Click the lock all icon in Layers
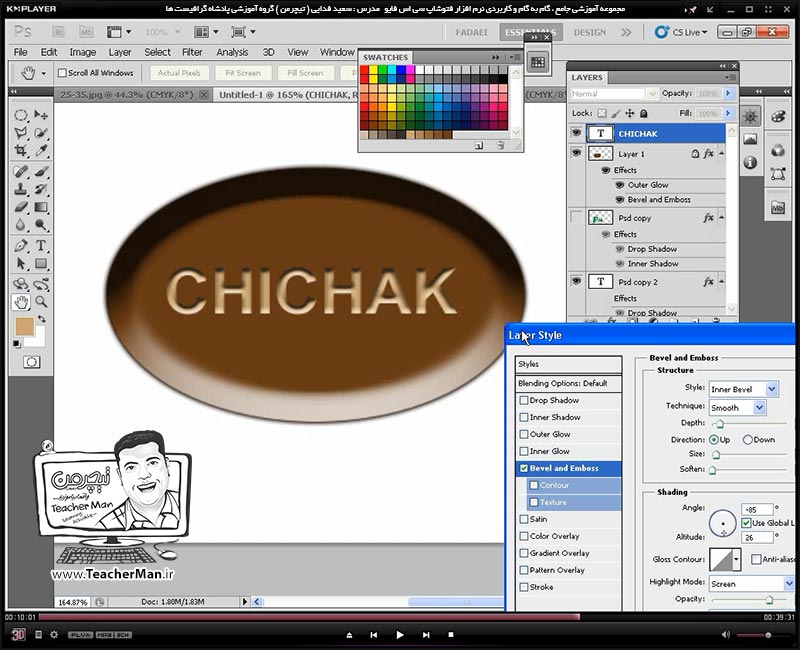 [x=644, y=113]
